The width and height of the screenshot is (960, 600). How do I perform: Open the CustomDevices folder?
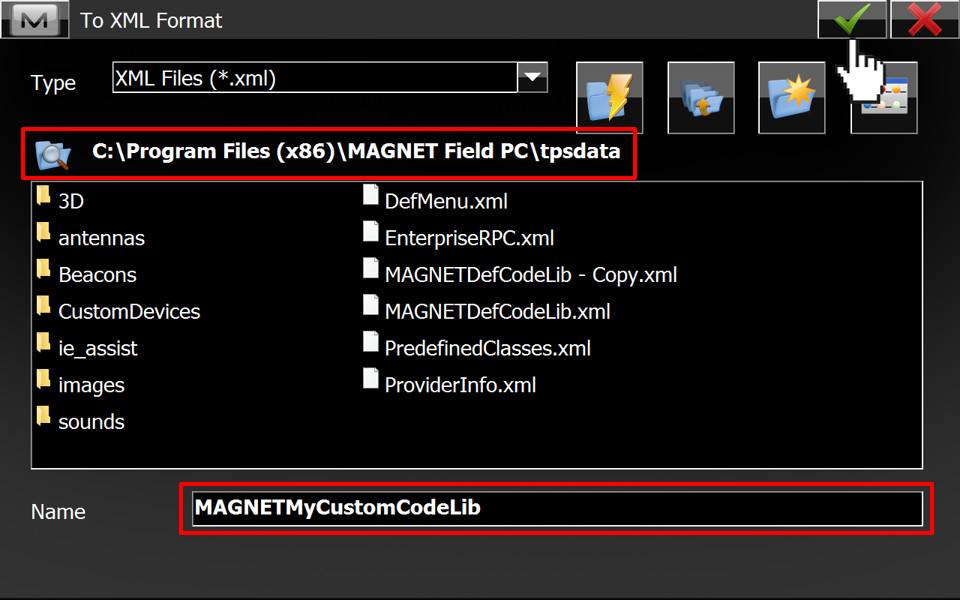129,311
